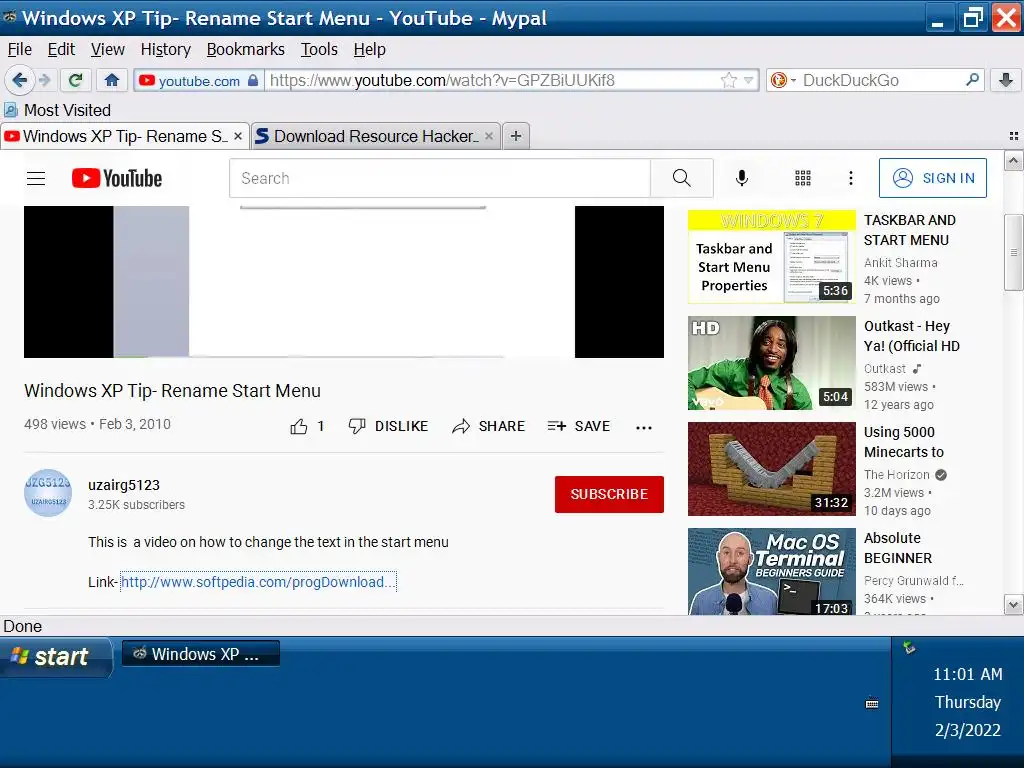Image resolution: width=1024 pixels, height=768 pixels.
Task: Open the Outkast Hey Ya video thumbnail
Action: point(772,363)
